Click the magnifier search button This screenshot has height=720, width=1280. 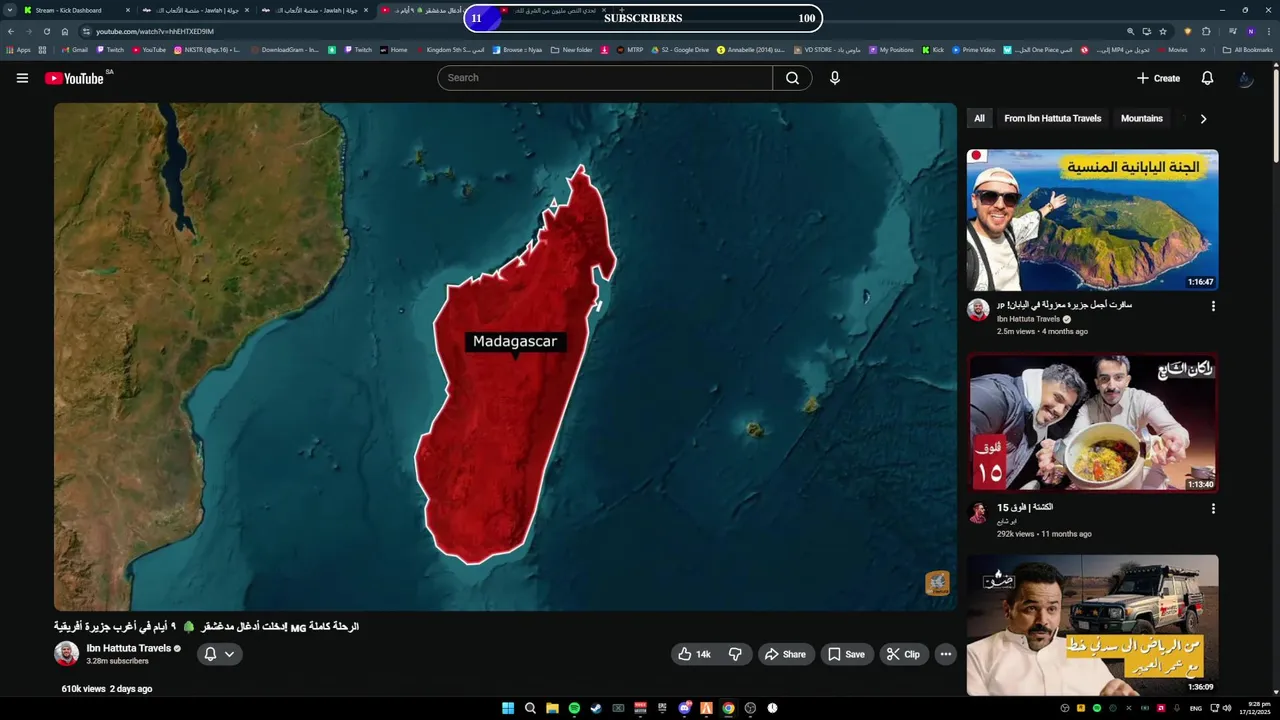(792, 78)
